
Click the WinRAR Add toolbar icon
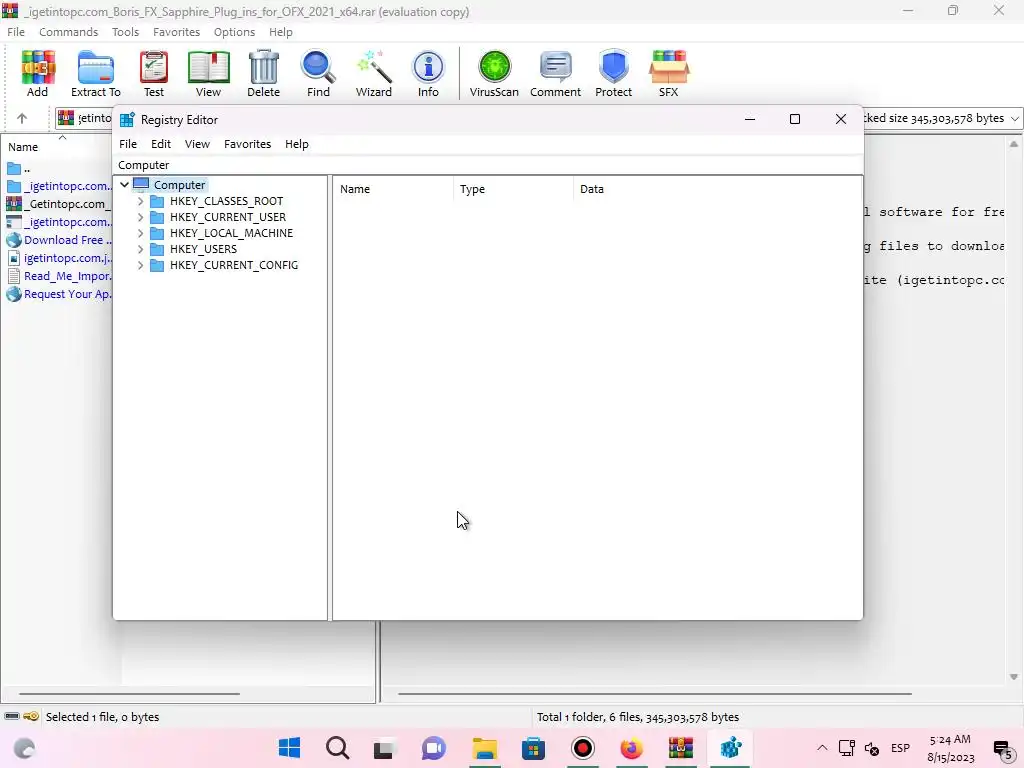click(37, 73)
